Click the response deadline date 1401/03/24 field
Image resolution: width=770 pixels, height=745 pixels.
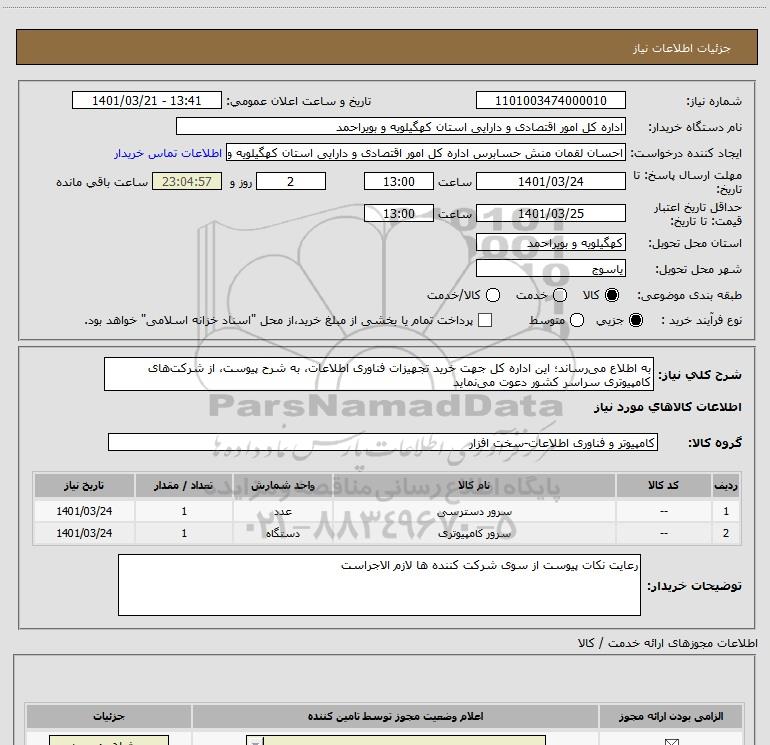click(550, 181)
